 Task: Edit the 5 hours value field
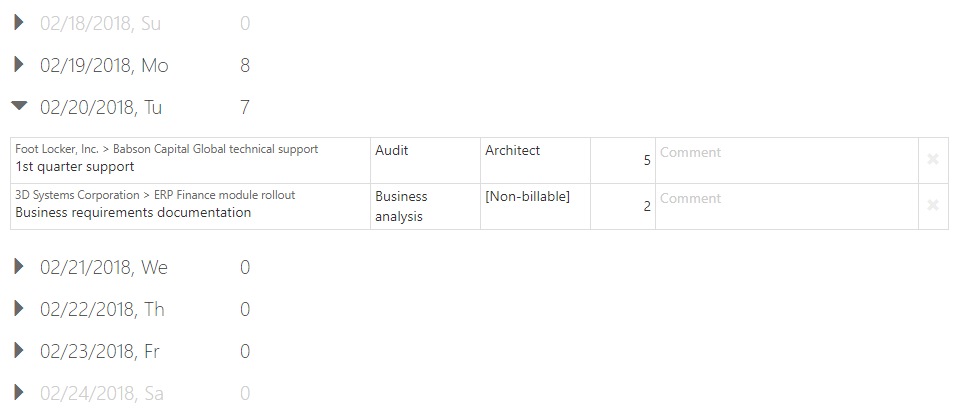pos(623,160)
